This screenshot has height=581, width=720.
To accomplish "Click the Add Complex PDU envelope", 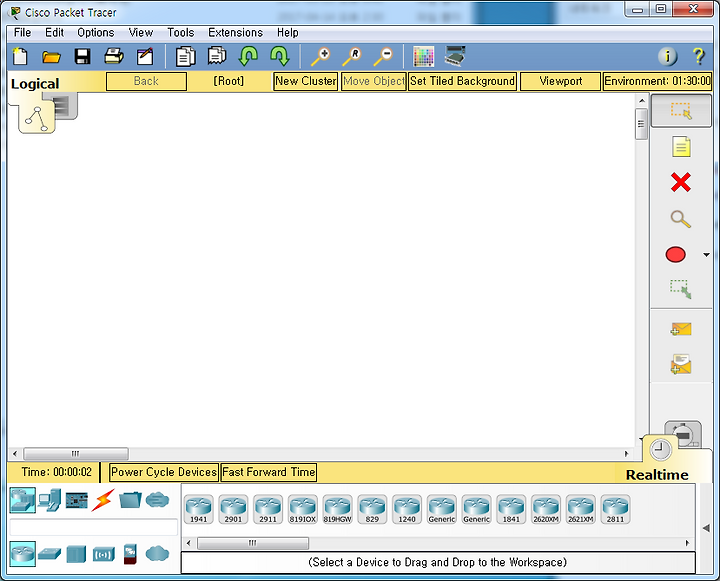I will pos(681,364).
